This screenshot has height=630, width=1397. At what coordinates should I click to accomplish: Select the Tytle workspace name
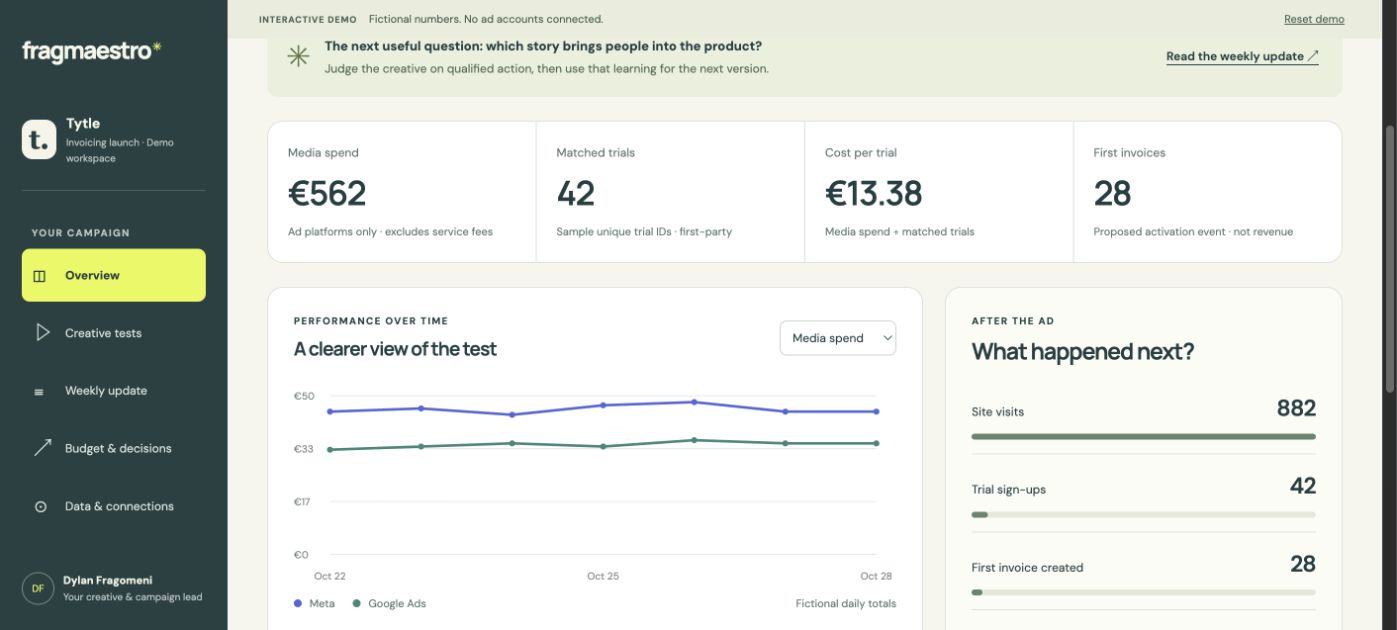click(83, 123)
